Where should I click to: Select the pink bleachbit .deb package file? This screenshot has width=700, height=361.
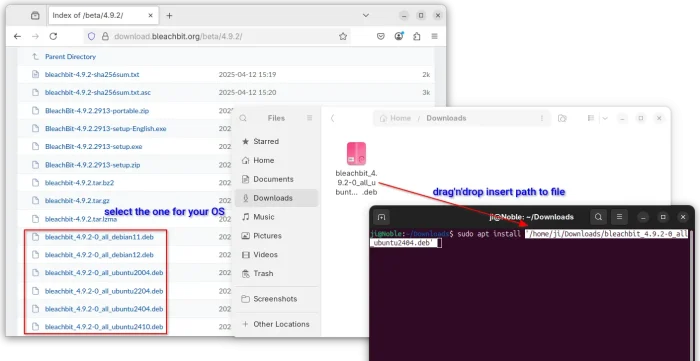tap(356, 154)
